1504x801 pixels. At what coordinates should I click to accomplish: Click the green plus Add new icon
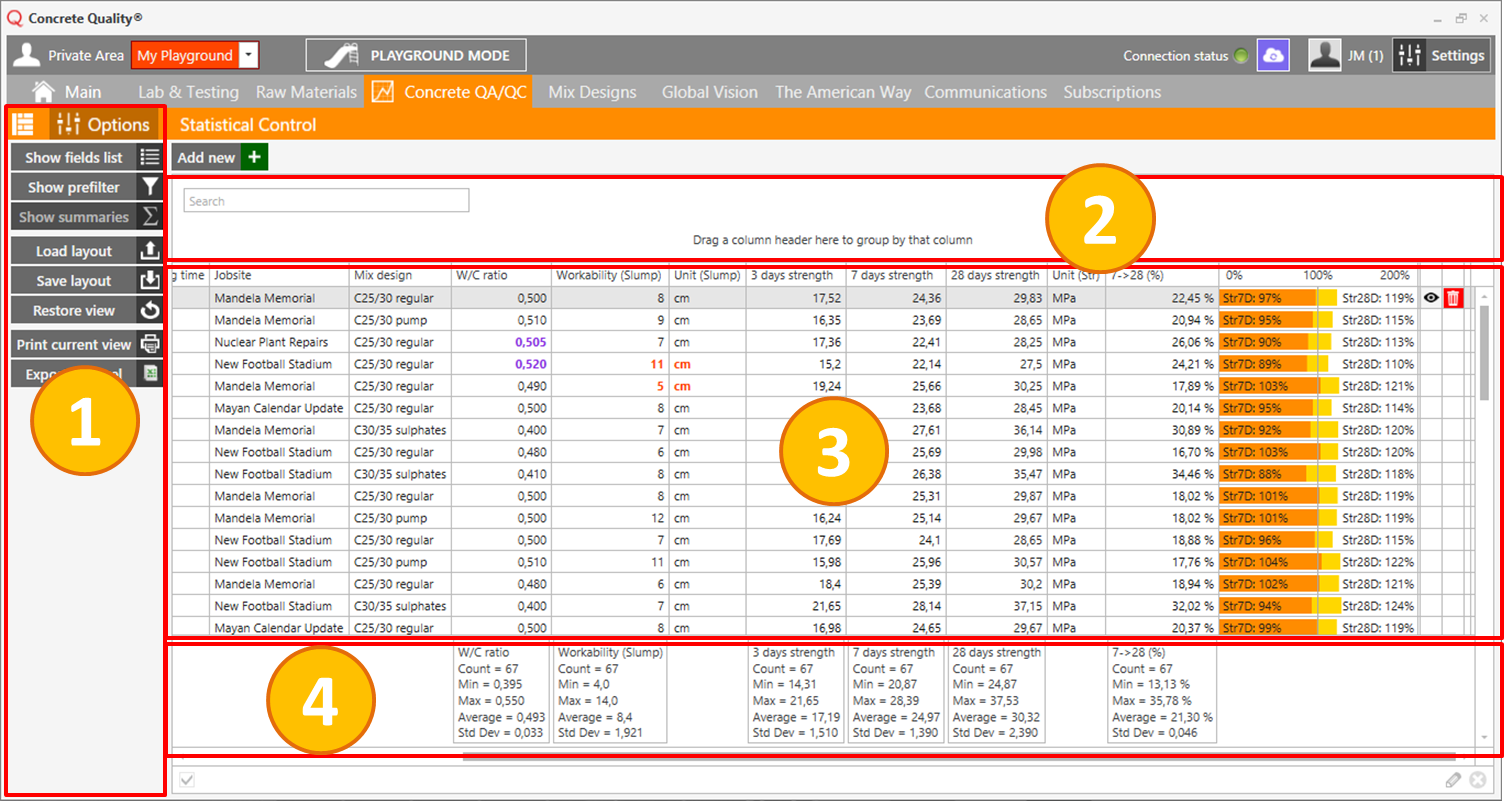point(254,157)
